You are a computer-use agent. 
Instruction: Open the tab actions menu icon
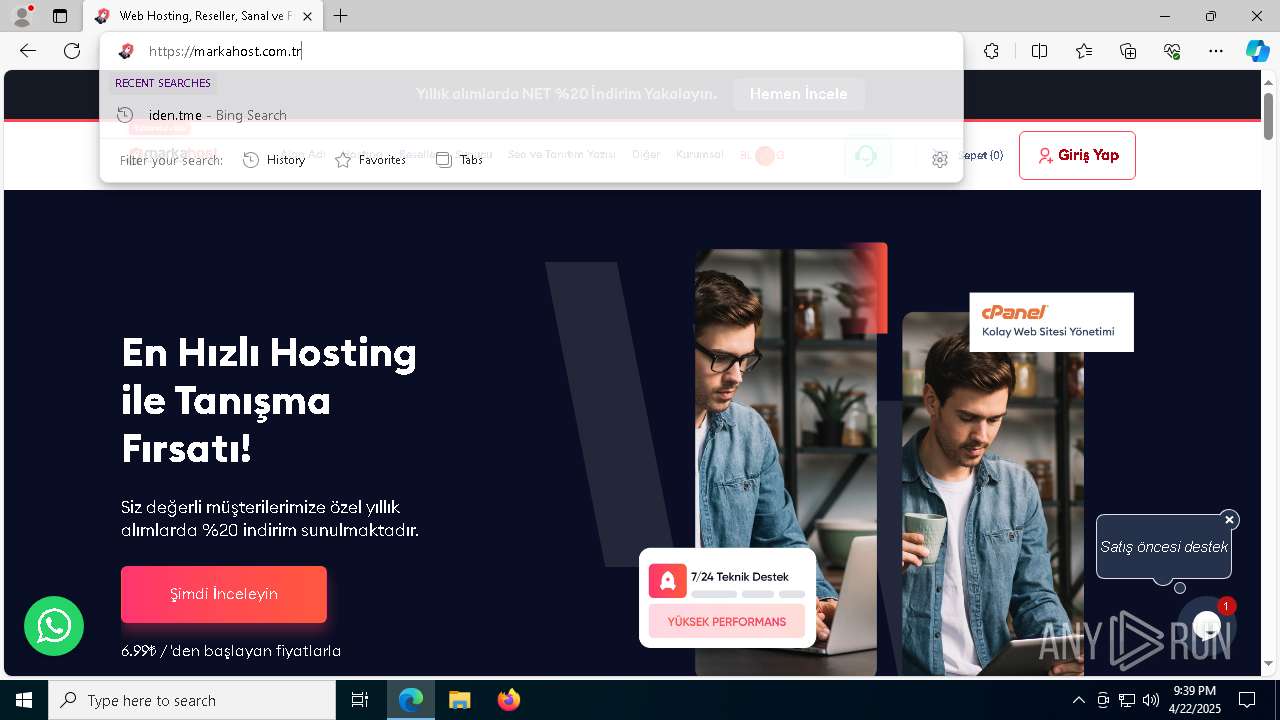coord(60,16)
